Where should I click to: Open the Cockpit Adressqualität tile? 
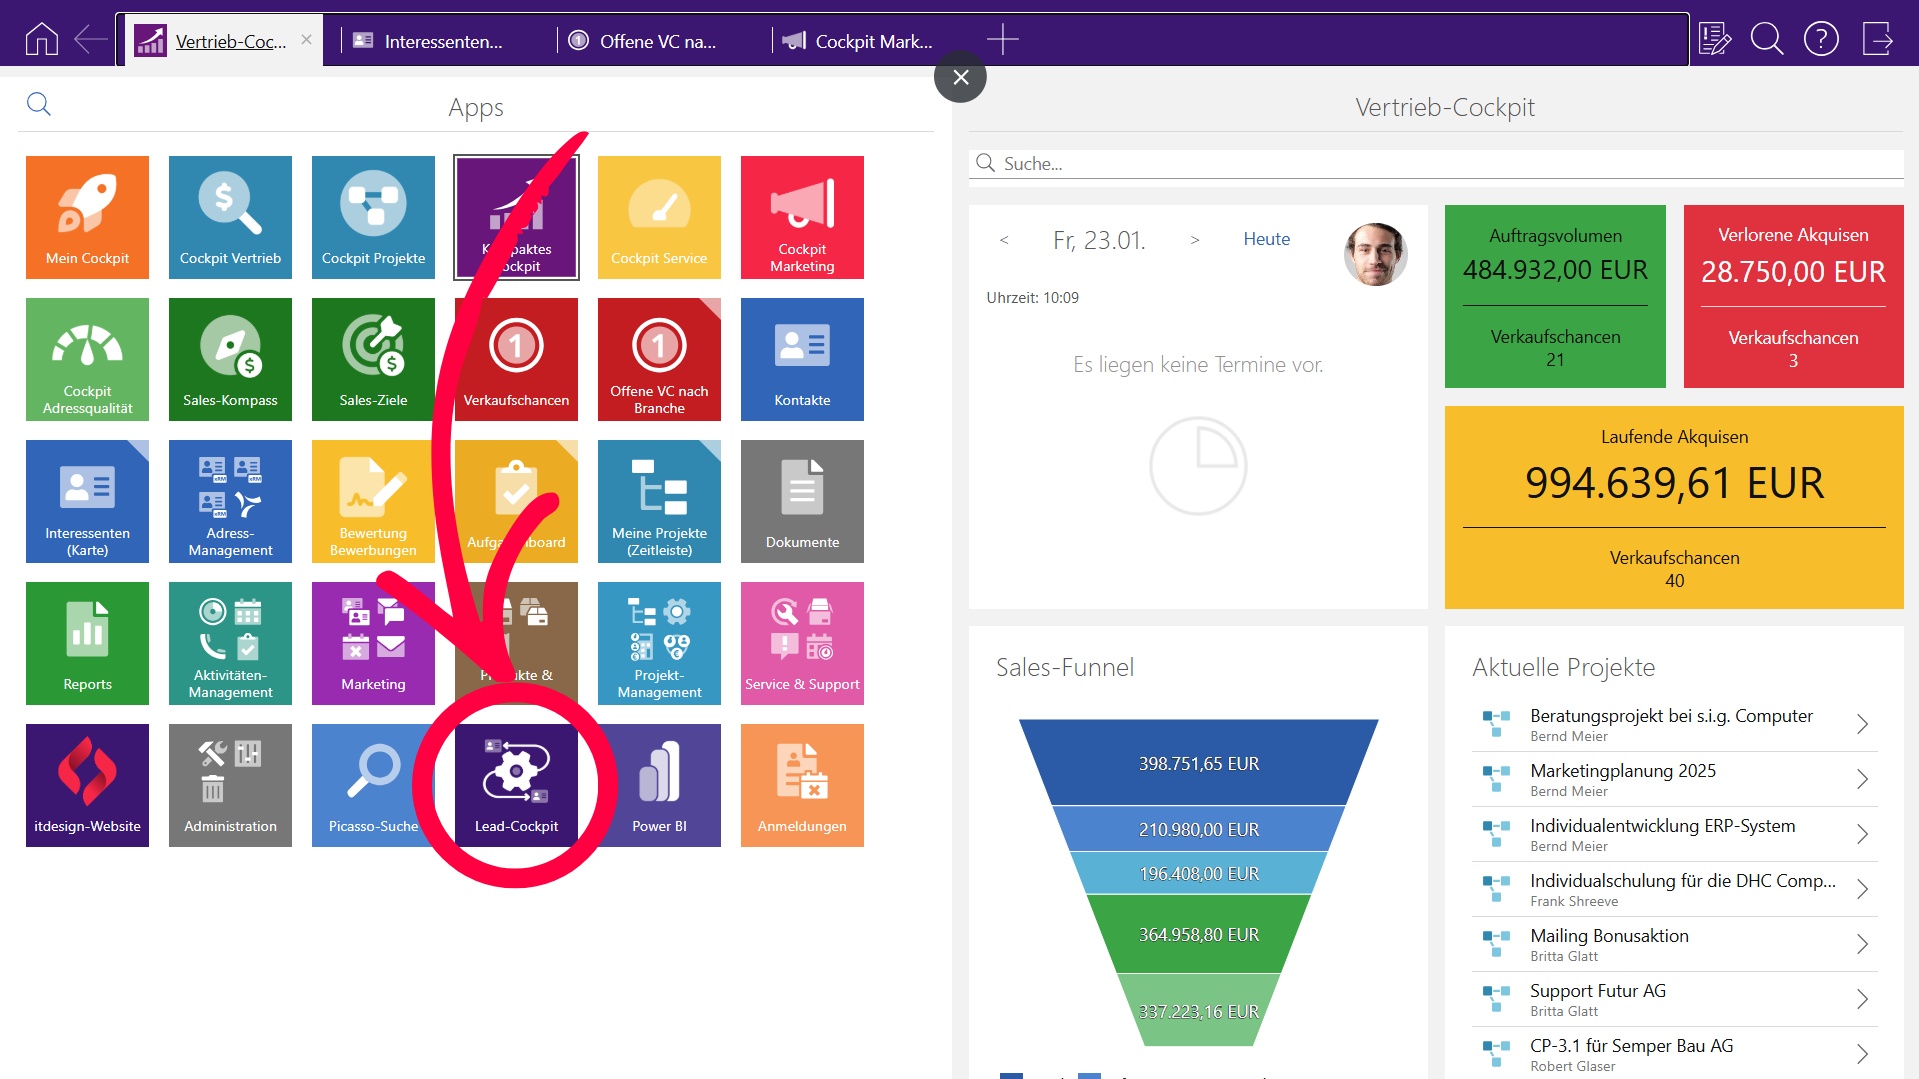click(x=87, y=359)
